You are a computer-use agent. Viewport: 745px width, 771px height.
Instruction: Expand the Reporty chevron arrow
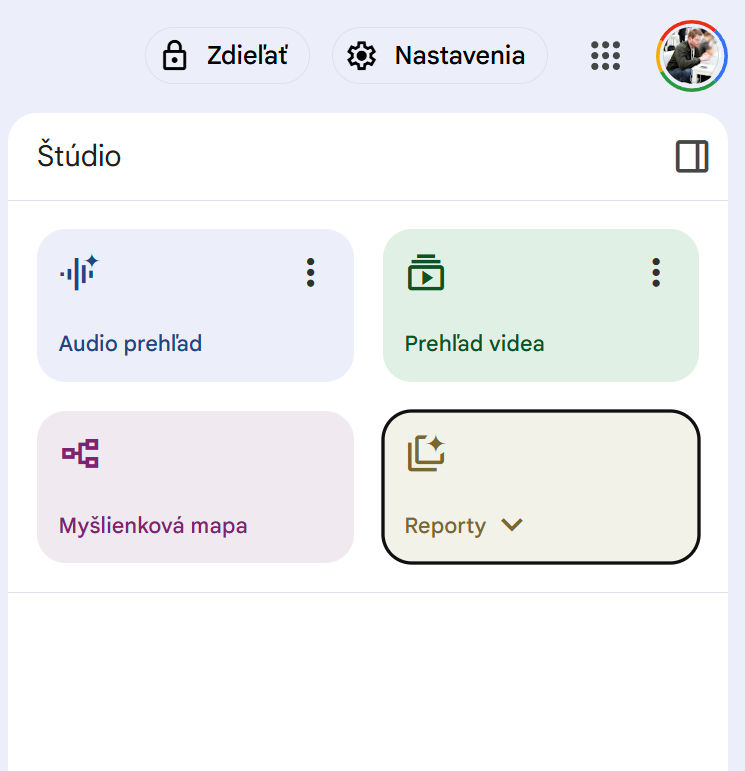tap(512, 525)
